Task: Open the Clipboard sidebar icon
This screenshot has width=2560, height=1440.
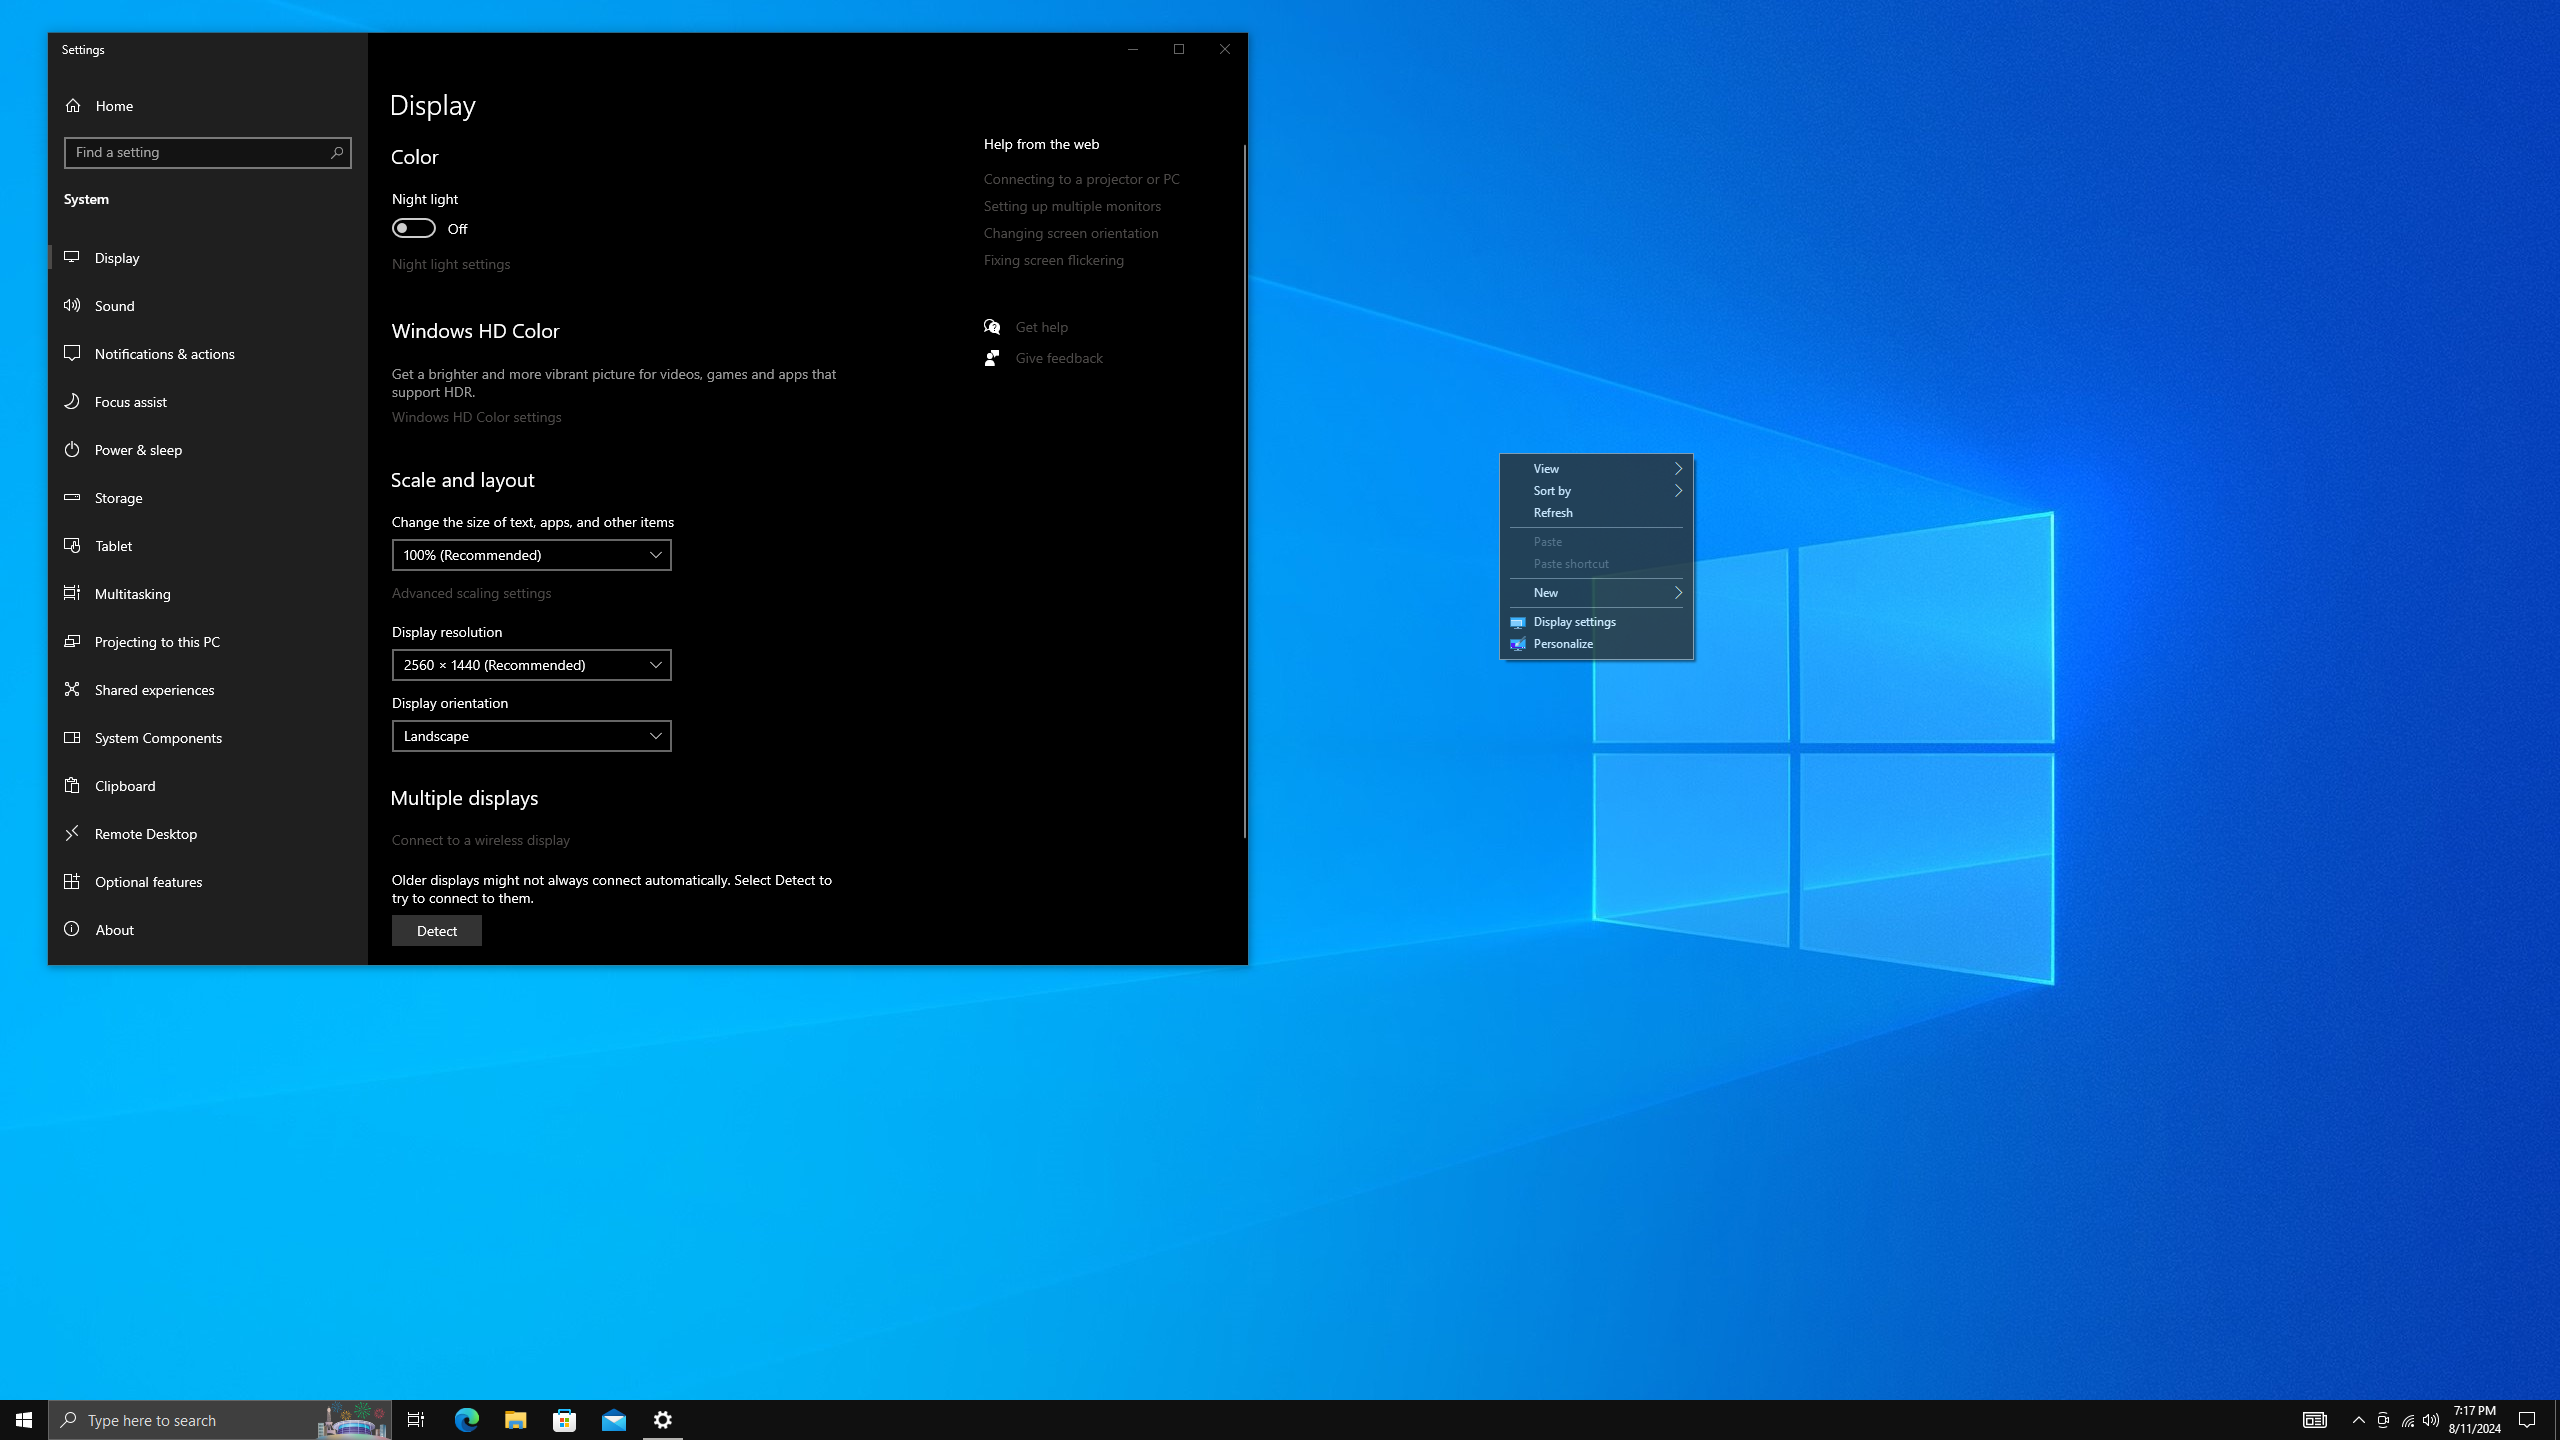Action: click(x=72, y=785)
